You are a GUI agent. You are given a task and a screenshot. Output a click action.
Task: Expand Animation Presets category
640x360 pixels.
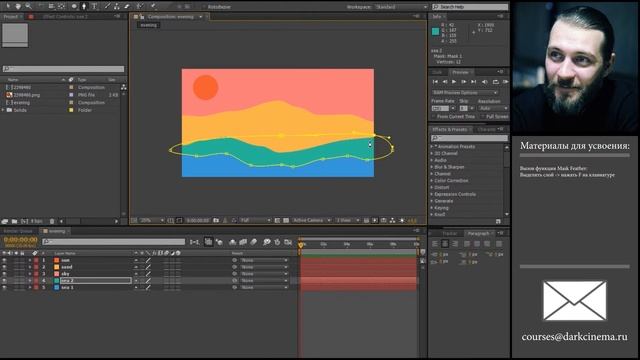(x=432, y=146)
